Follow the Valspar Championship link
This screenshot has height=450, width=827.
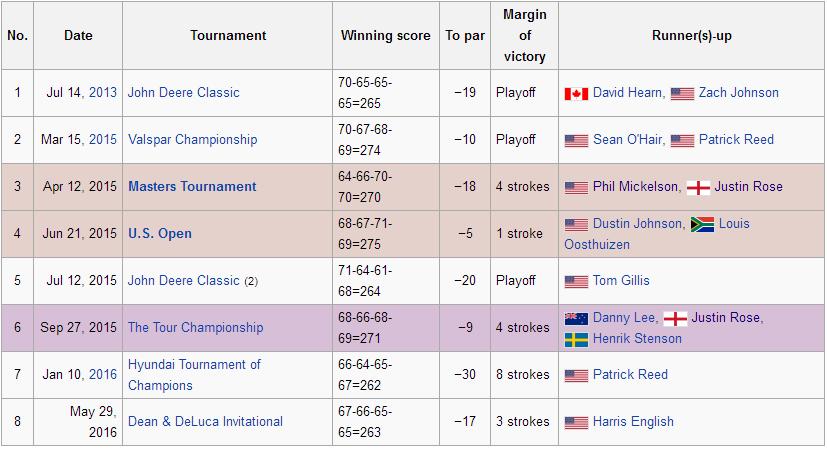[192, 140]
